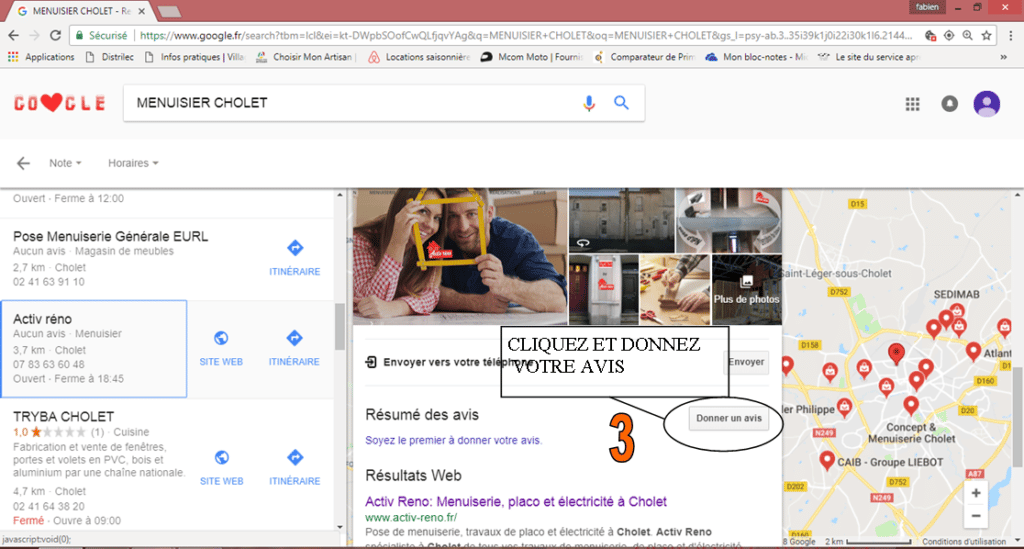1024x549 pixels.
Task: Open the Applications bookmarks shortcut
Action: 41,57
